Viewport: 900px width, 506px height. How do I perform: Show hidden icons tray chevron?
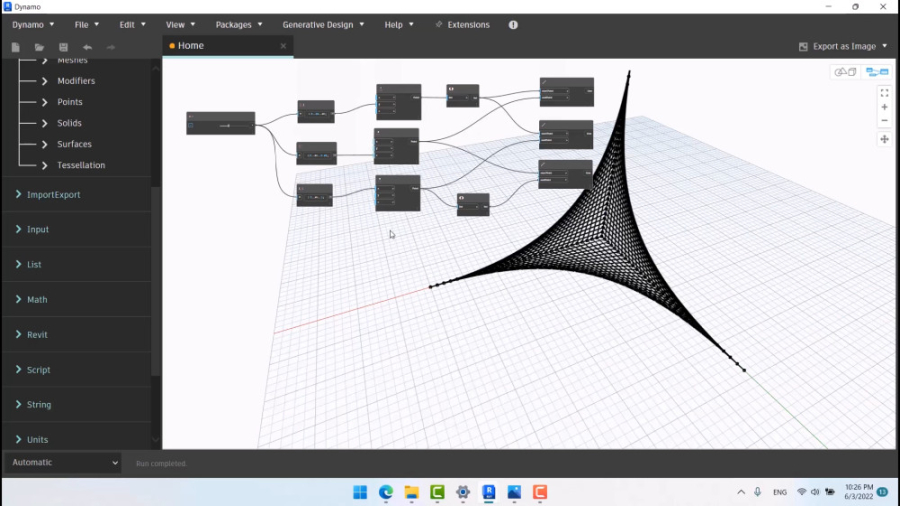click(741, 492)
